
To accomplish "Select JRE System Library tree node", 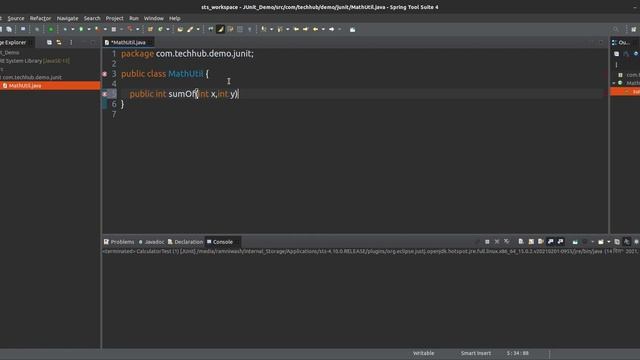I will coord(35,61).
